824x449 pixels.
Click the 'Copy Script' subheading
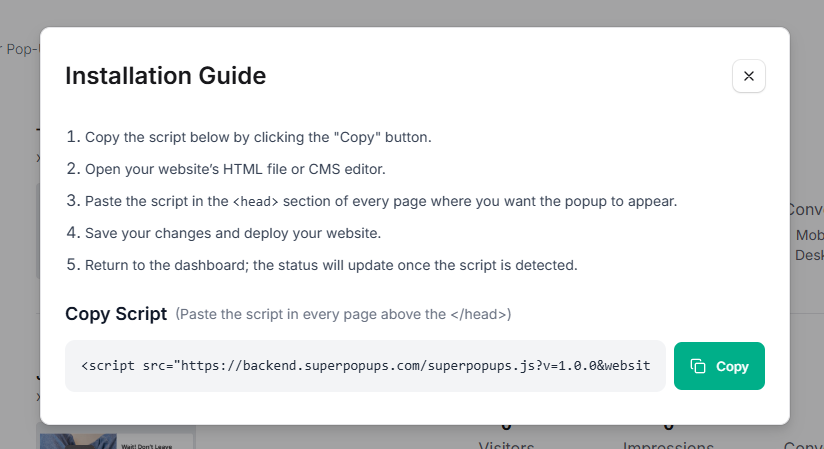[x=116, y=314]
